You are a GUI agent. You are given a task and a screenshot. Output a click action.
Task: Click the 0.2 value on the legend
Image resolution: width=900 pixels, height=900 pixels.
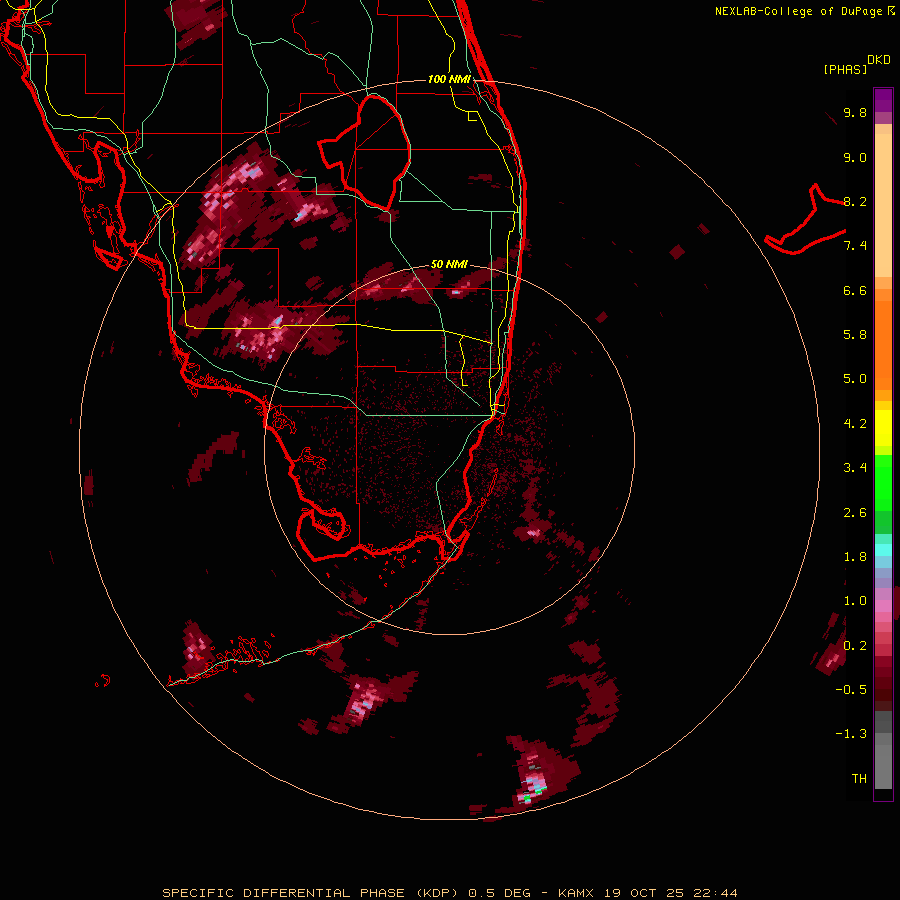[x=855, y=646]
